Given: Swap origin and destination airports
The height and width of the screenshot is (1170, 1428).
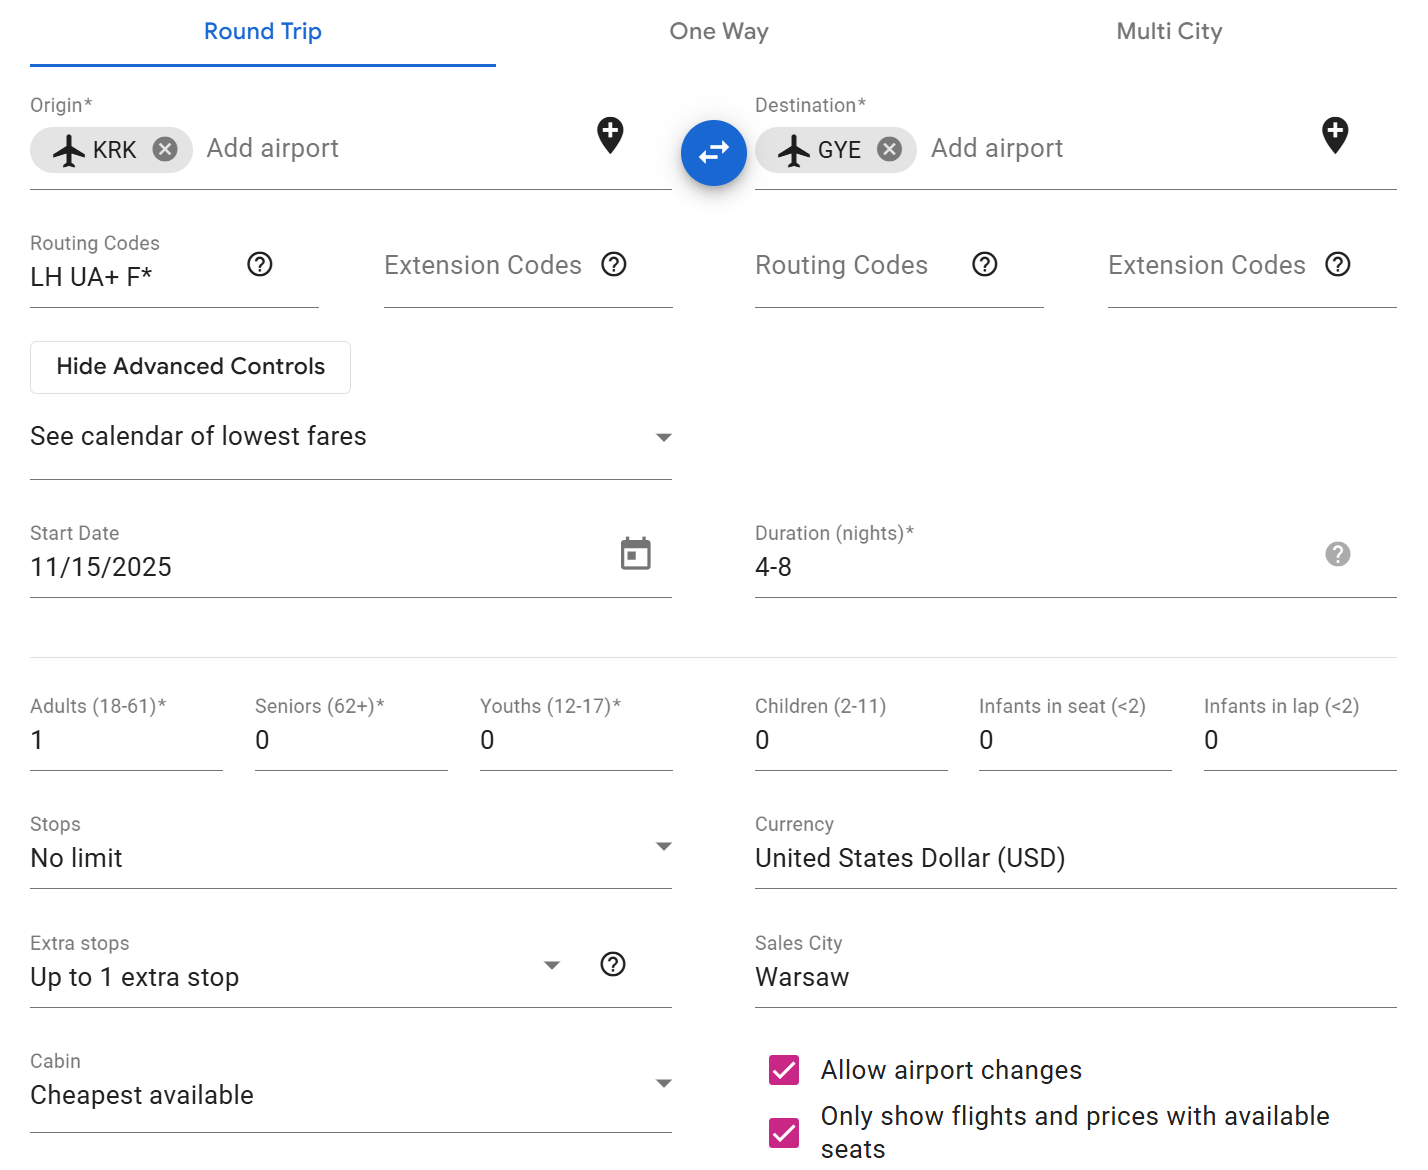Looking at the screenshot, I should pos(714,153).
